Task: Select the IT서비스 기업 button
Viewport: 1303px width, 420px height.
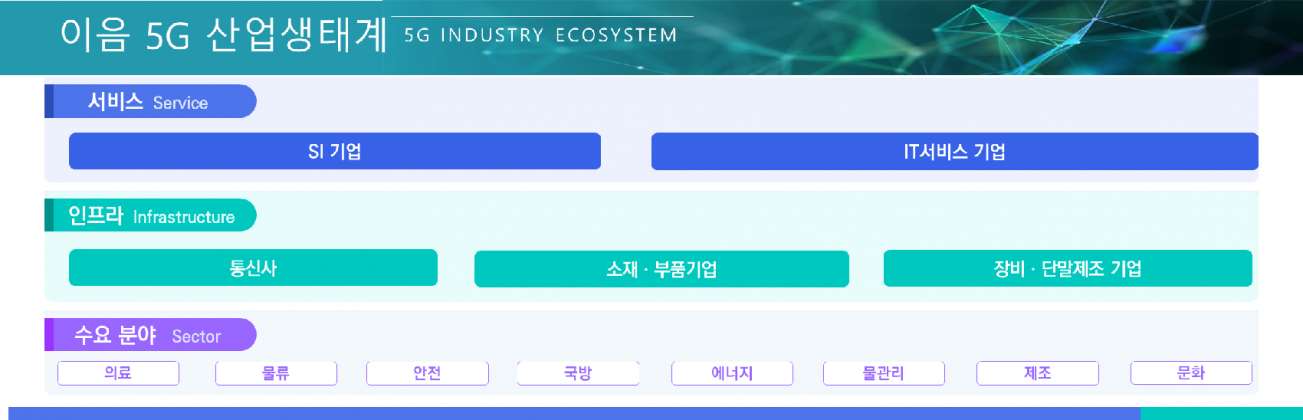Action: point(954,152)
